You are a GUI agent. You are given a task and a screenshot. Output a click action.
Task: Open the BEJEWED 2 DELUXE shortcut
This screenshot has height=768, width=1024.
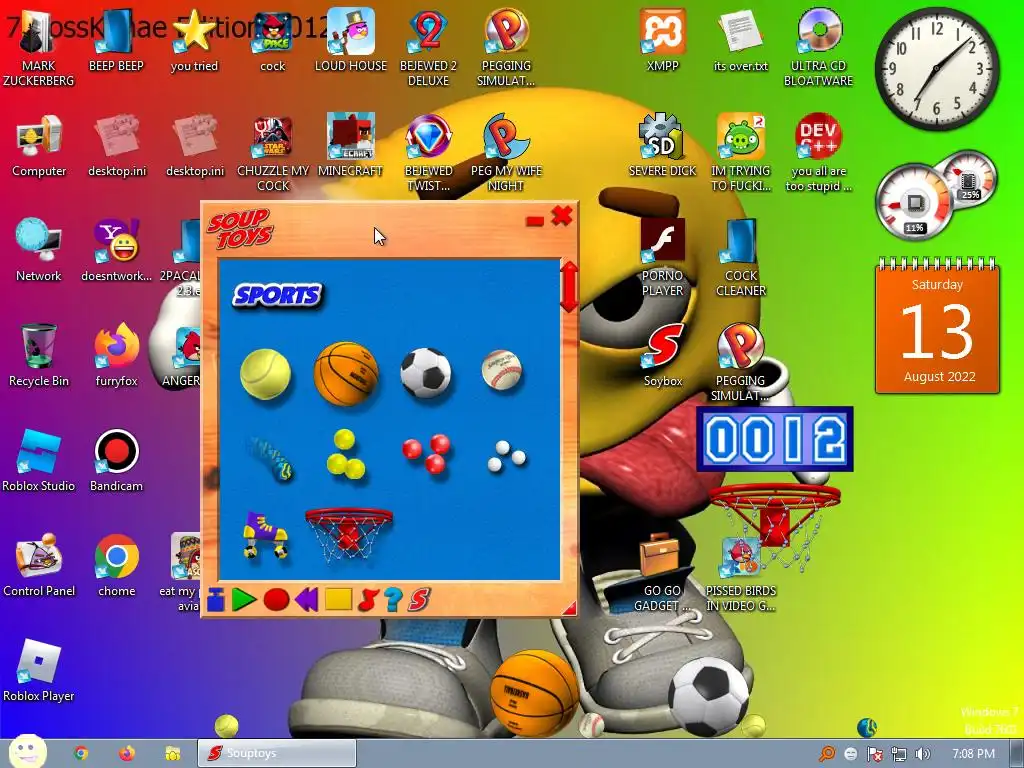tap(428, 47)
